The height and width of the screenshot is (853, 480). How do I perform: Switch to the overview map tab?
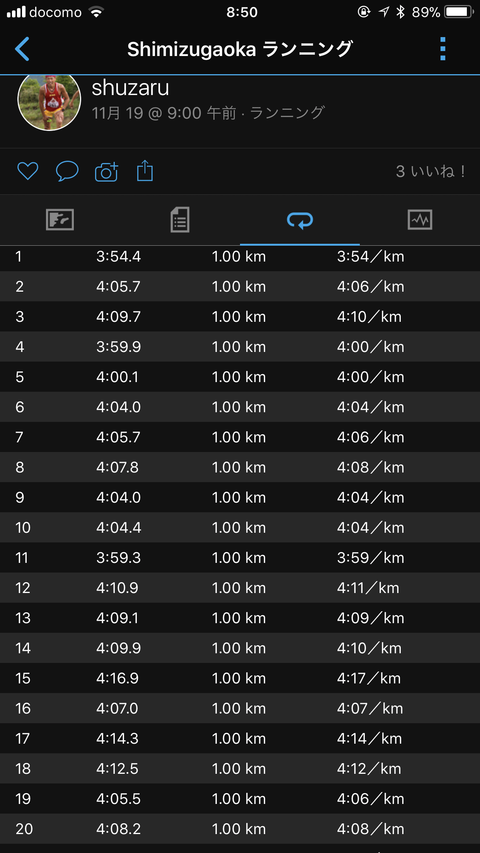click(x=60, y=220)
